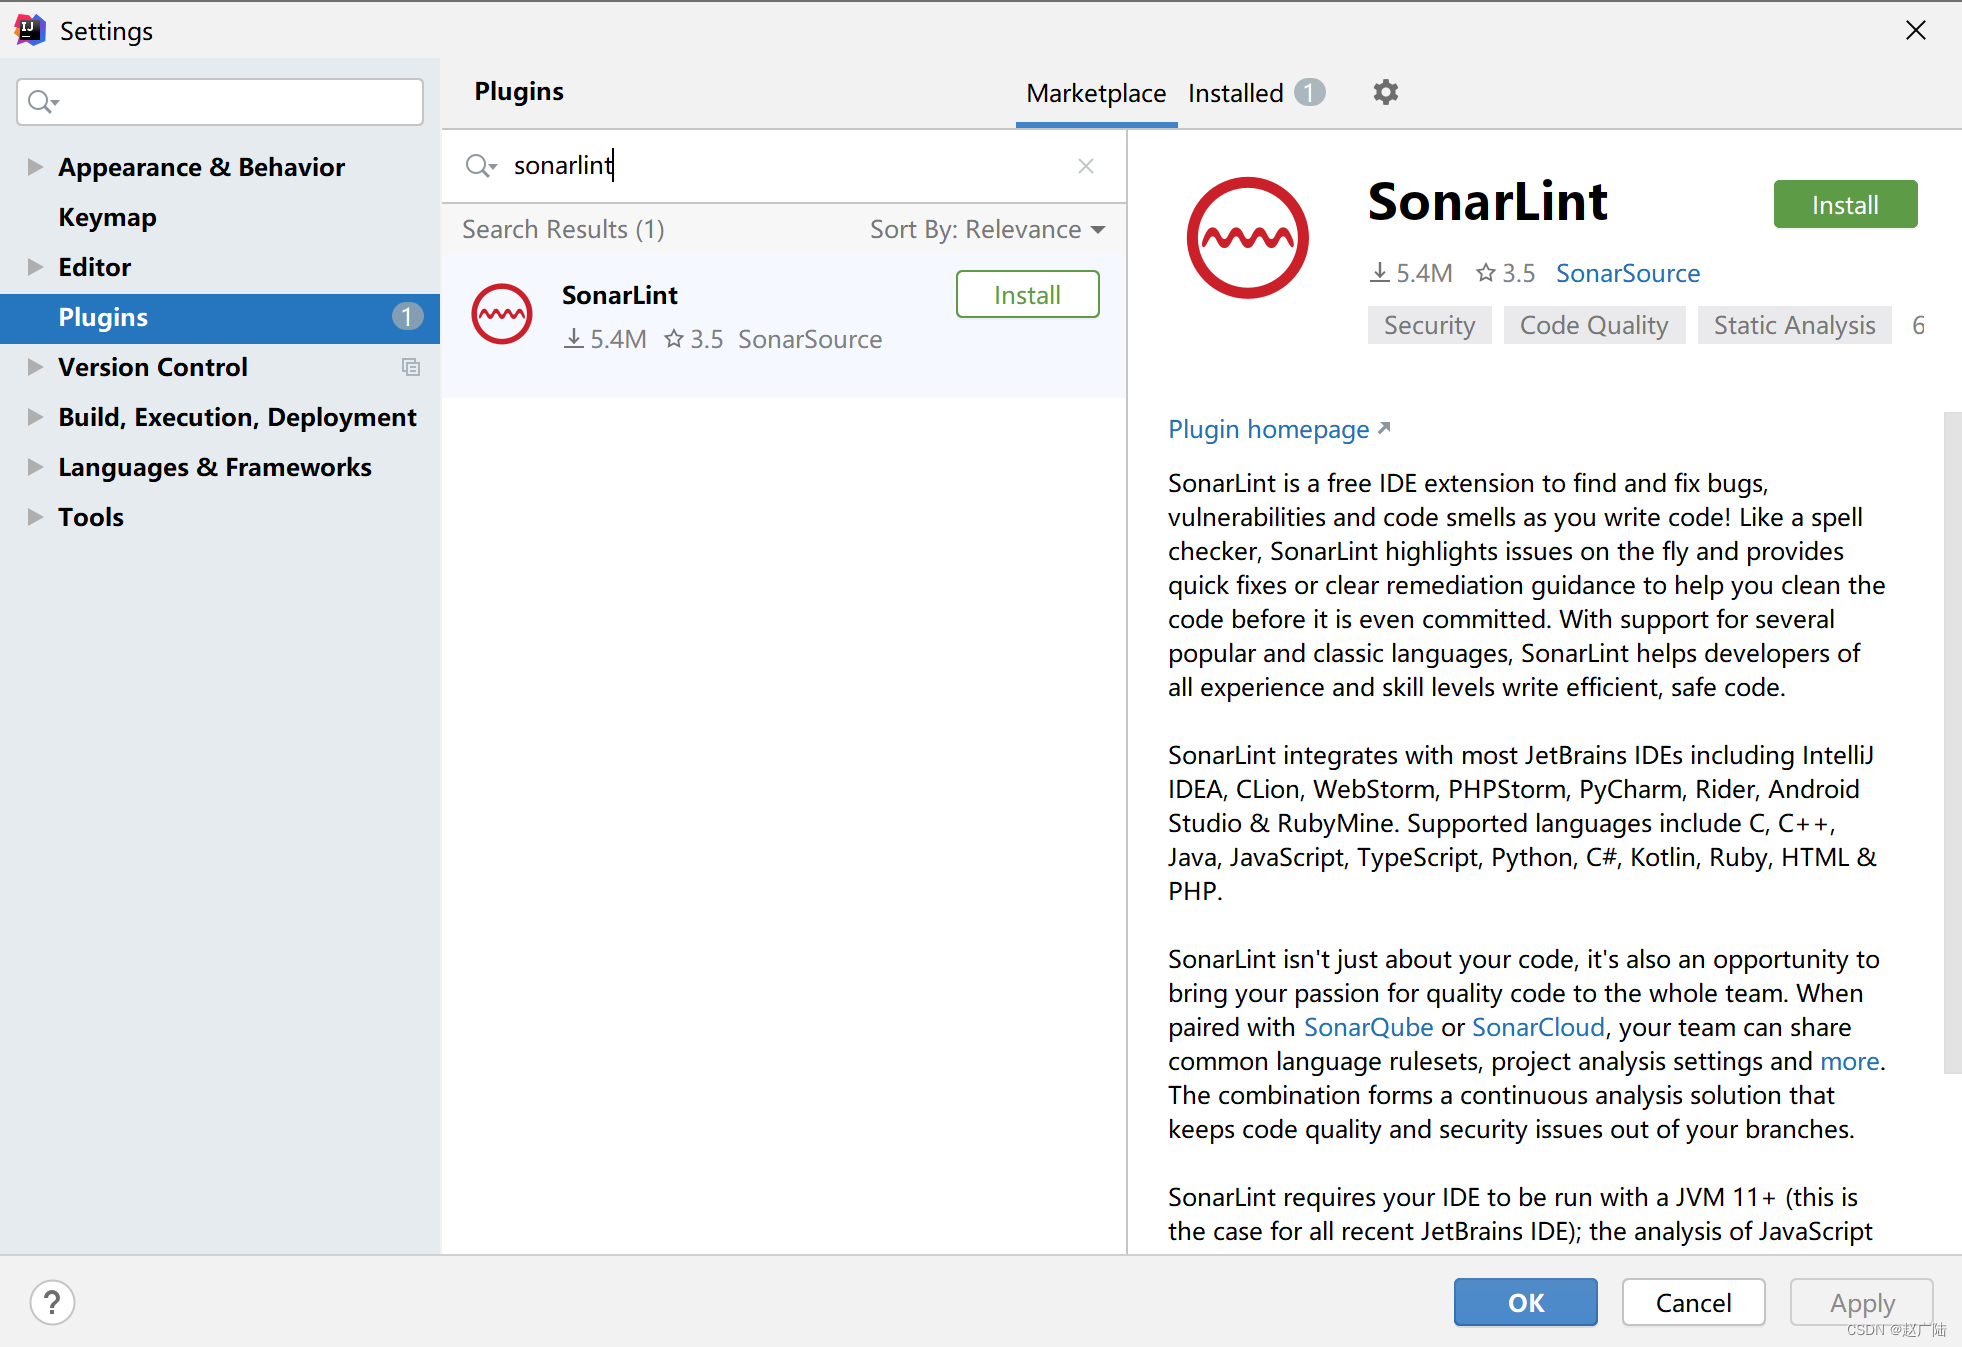Click the SonarLint plugin icon in results
The width and height of the screenshot is (1962, 1347).
pyautogui.click(x=504, y=313)
